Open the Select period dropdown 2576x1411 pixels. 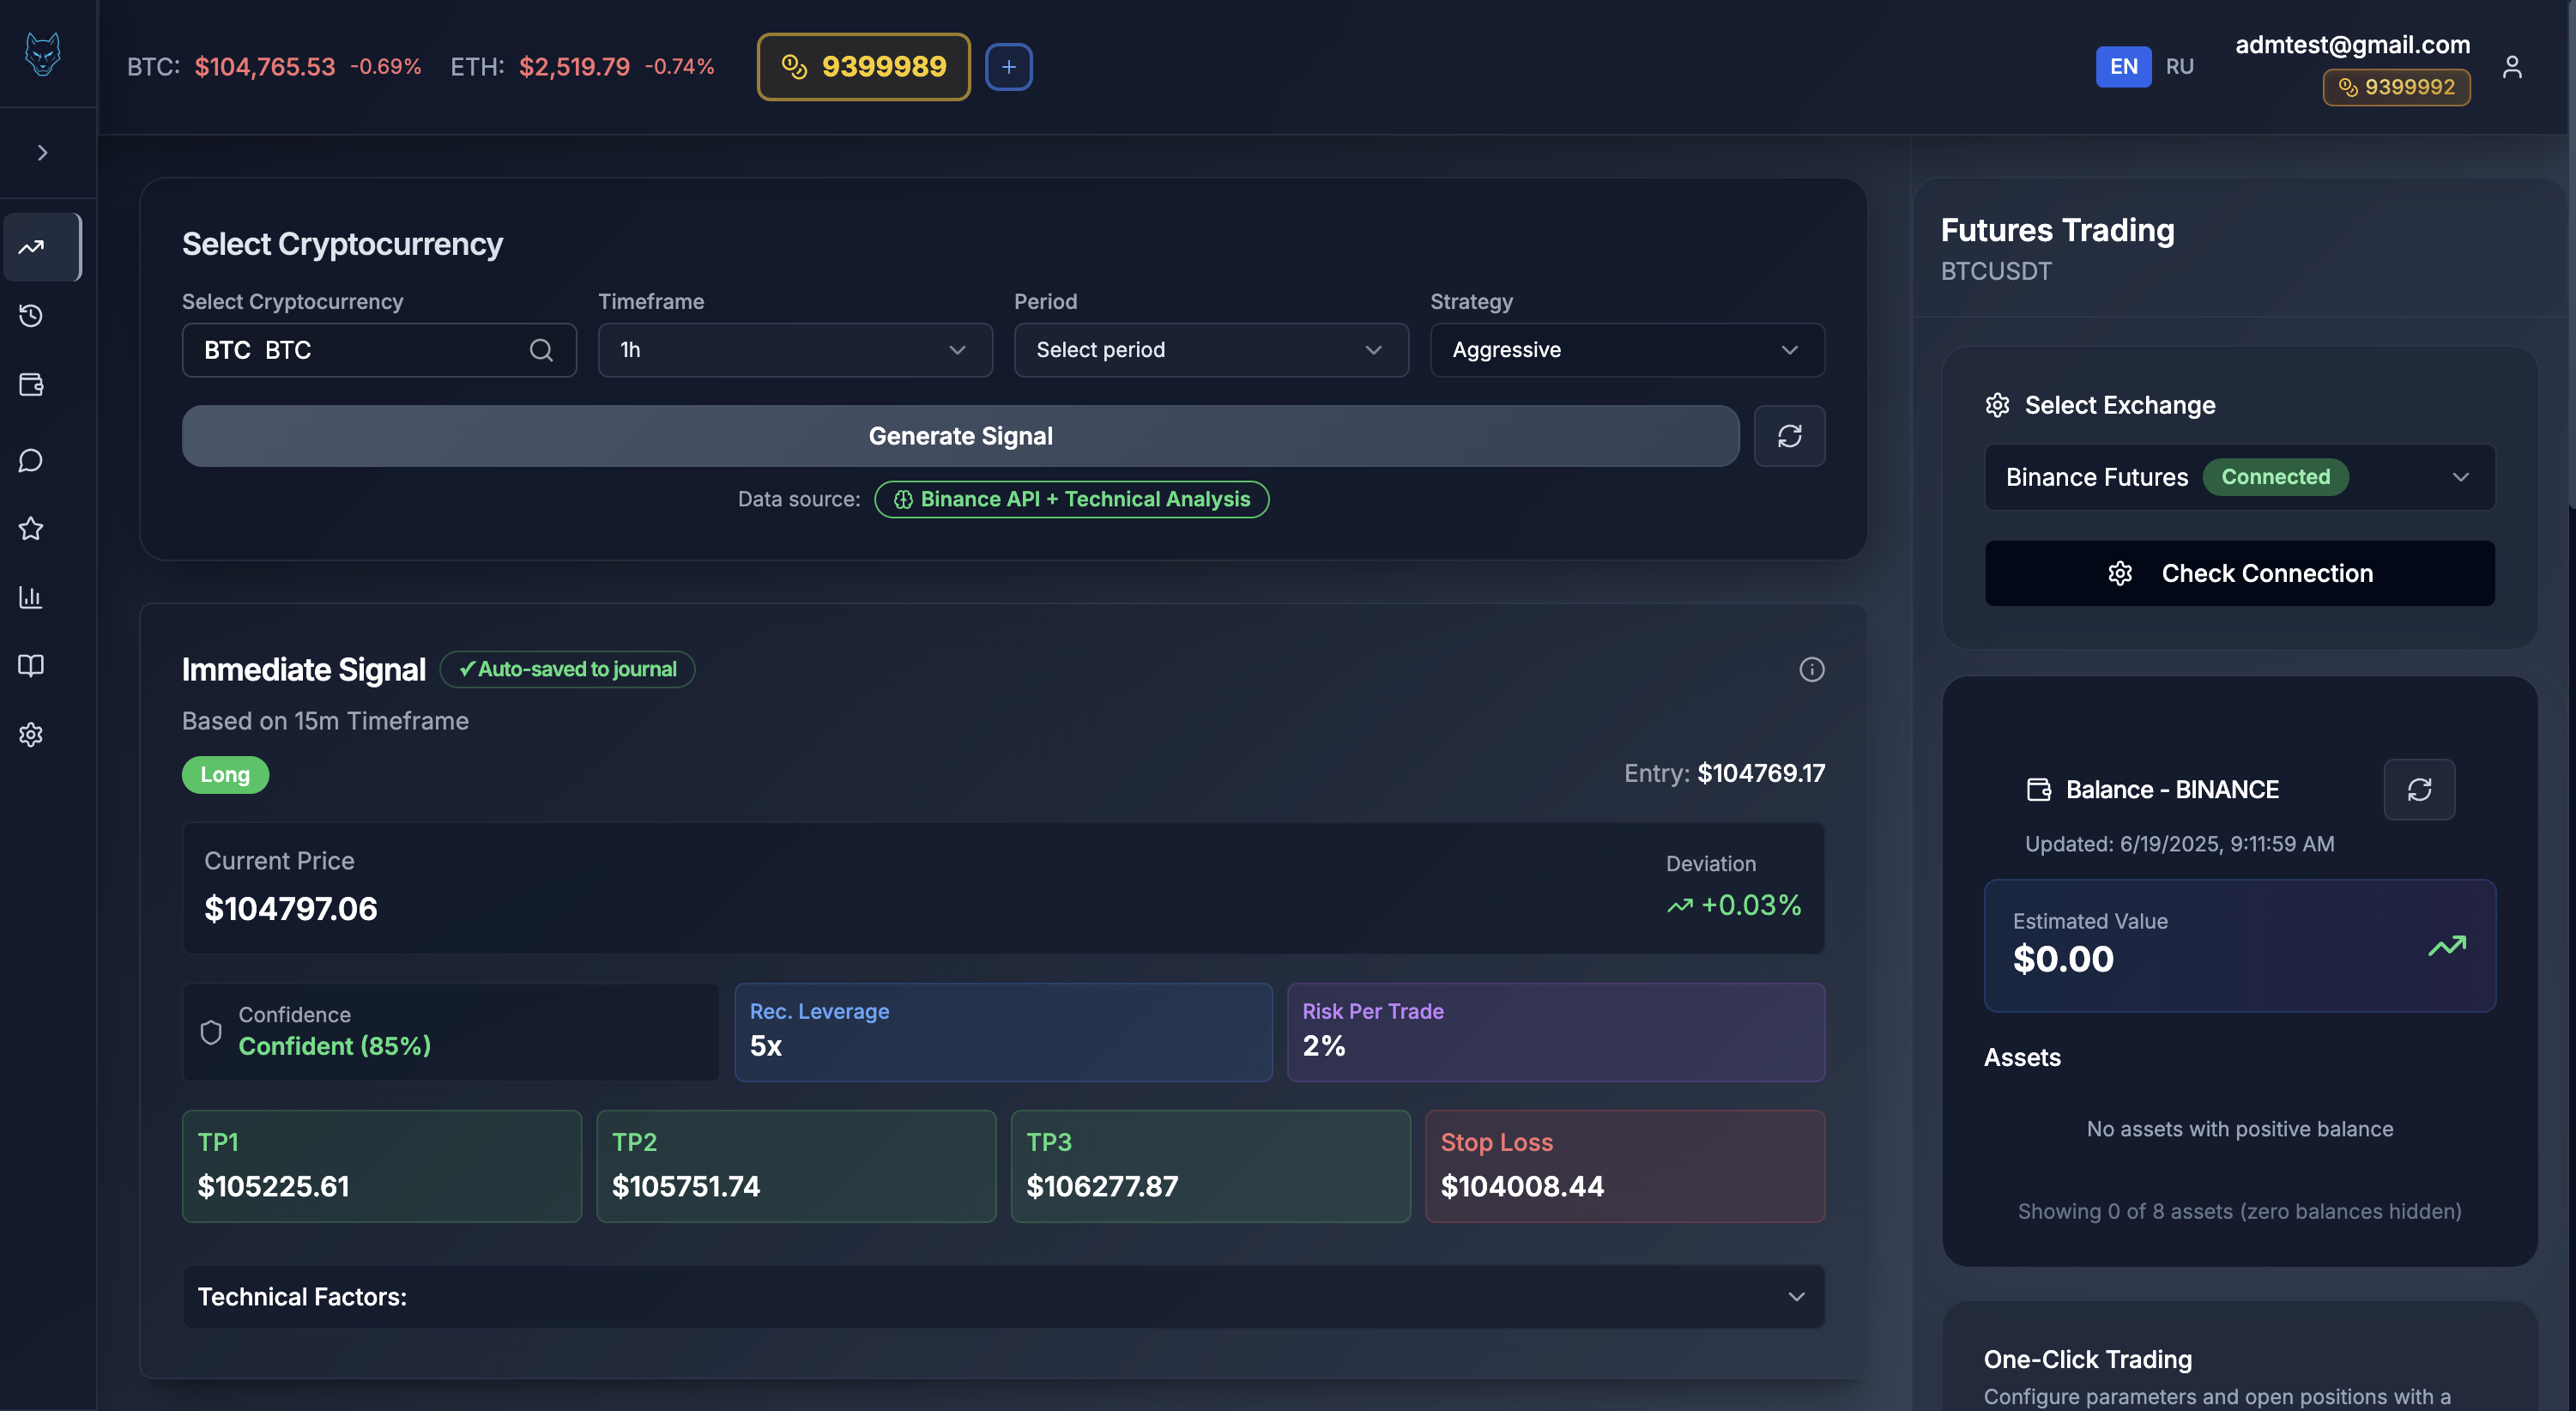click(1210, 350)
